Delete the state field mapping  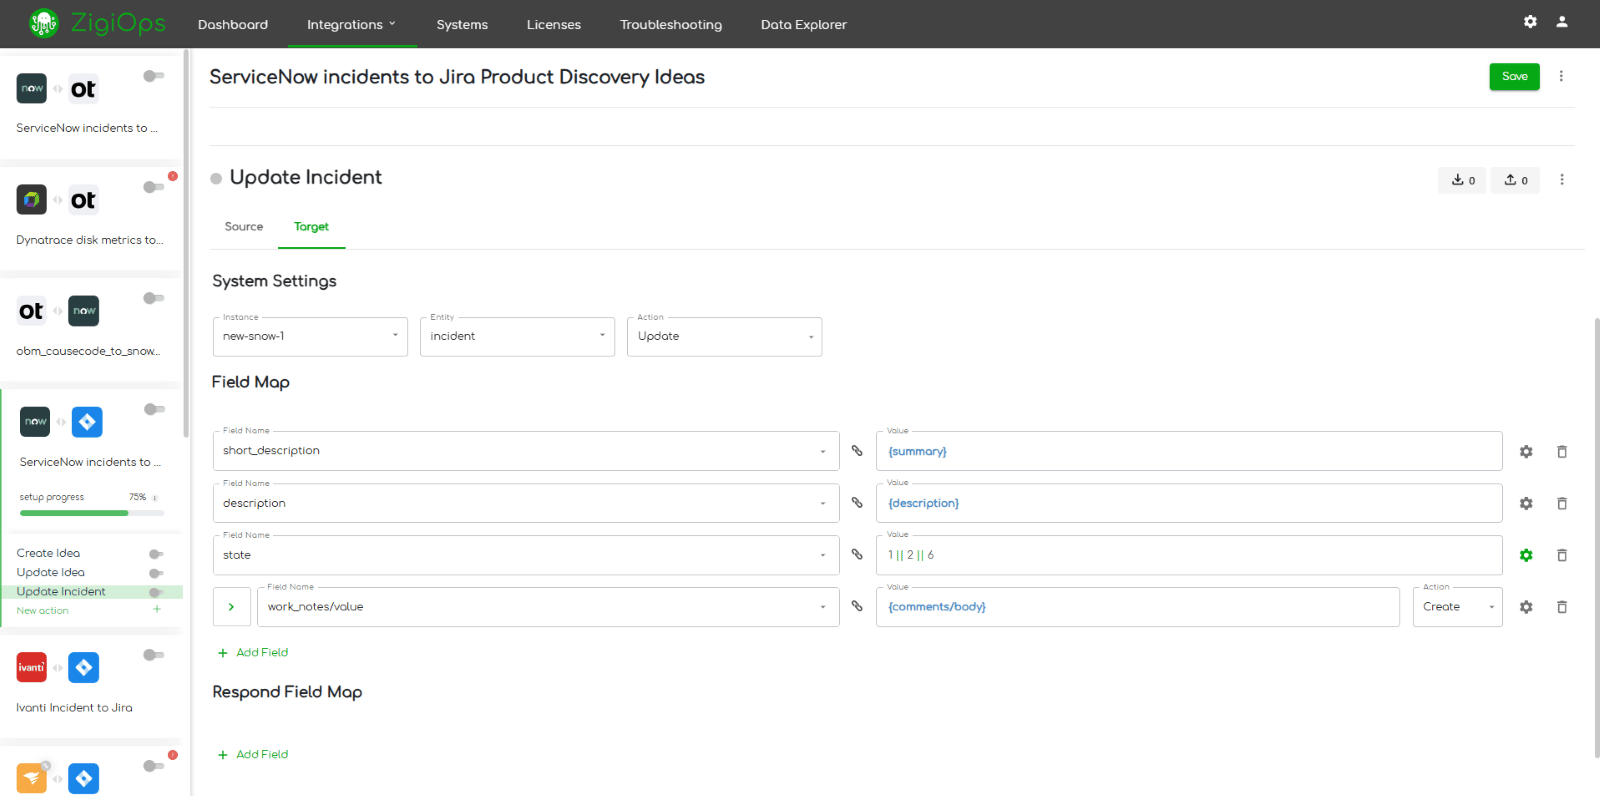pyautogui.click(x=1562, y=556)
